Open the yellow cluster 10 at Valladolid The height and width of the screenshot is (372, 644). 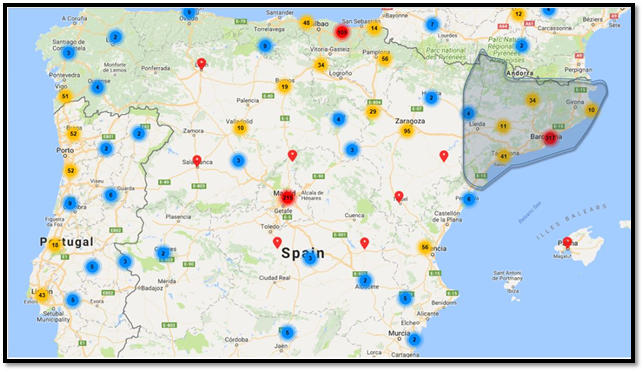[x=240, y=128]
